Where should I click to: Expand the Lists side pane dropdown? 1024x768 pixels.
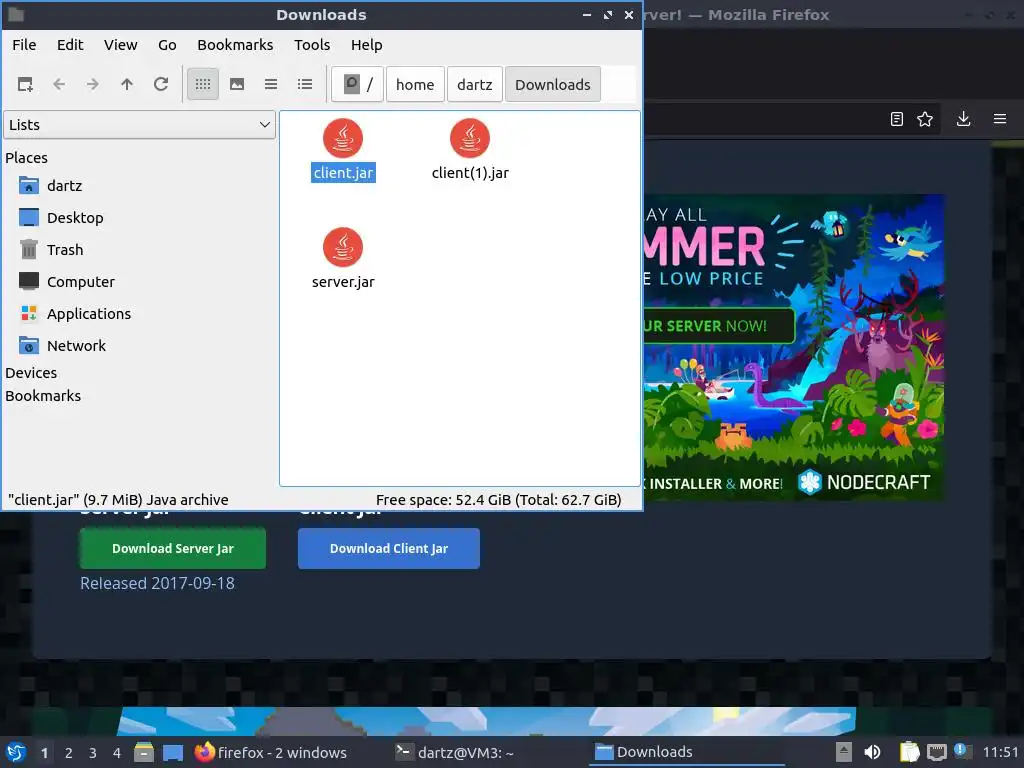coord(140,125)
